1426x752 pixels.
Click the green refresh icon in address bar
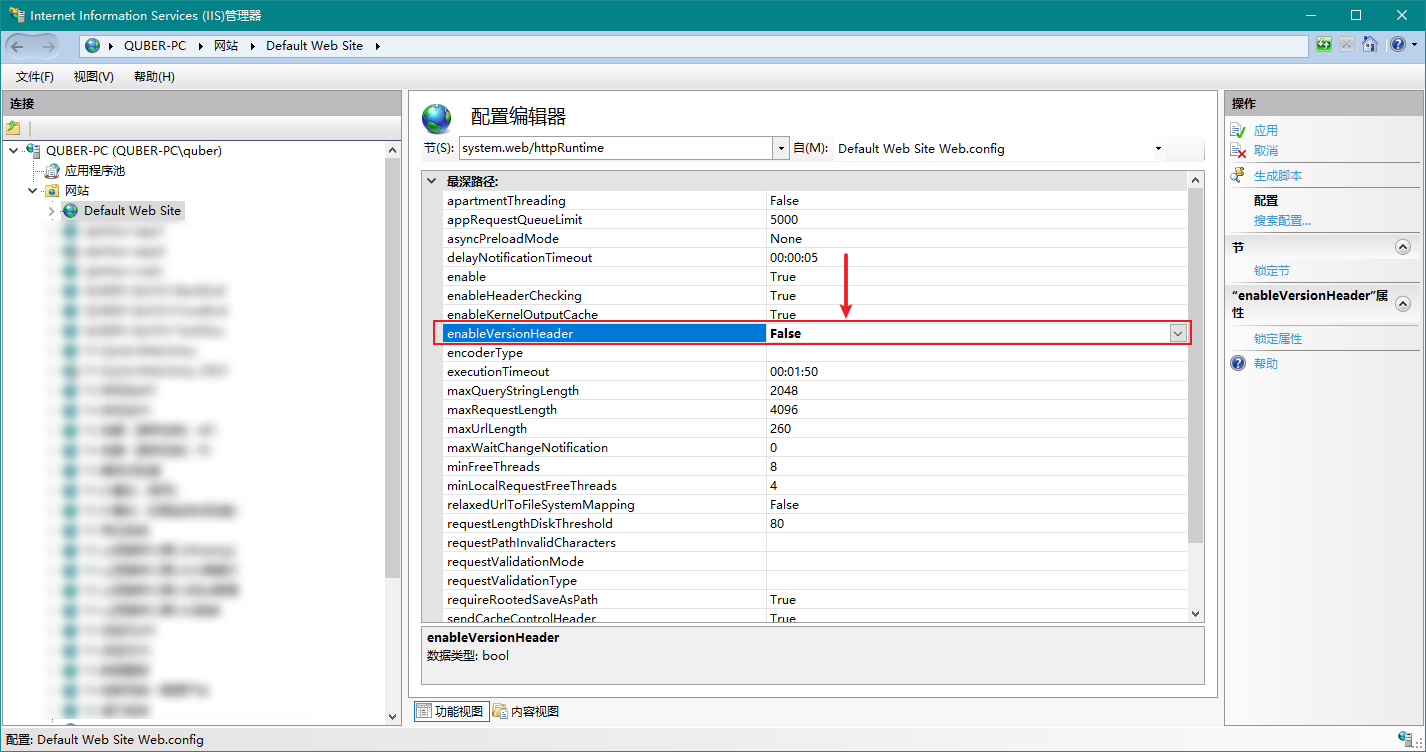(1322, 44)
